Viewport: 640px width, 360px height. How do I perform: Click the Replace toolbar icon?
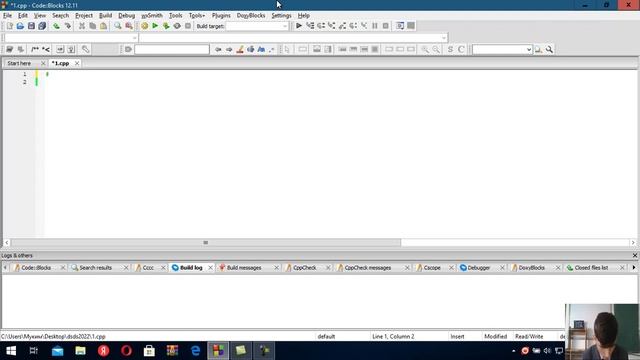(x=129, y=26)
